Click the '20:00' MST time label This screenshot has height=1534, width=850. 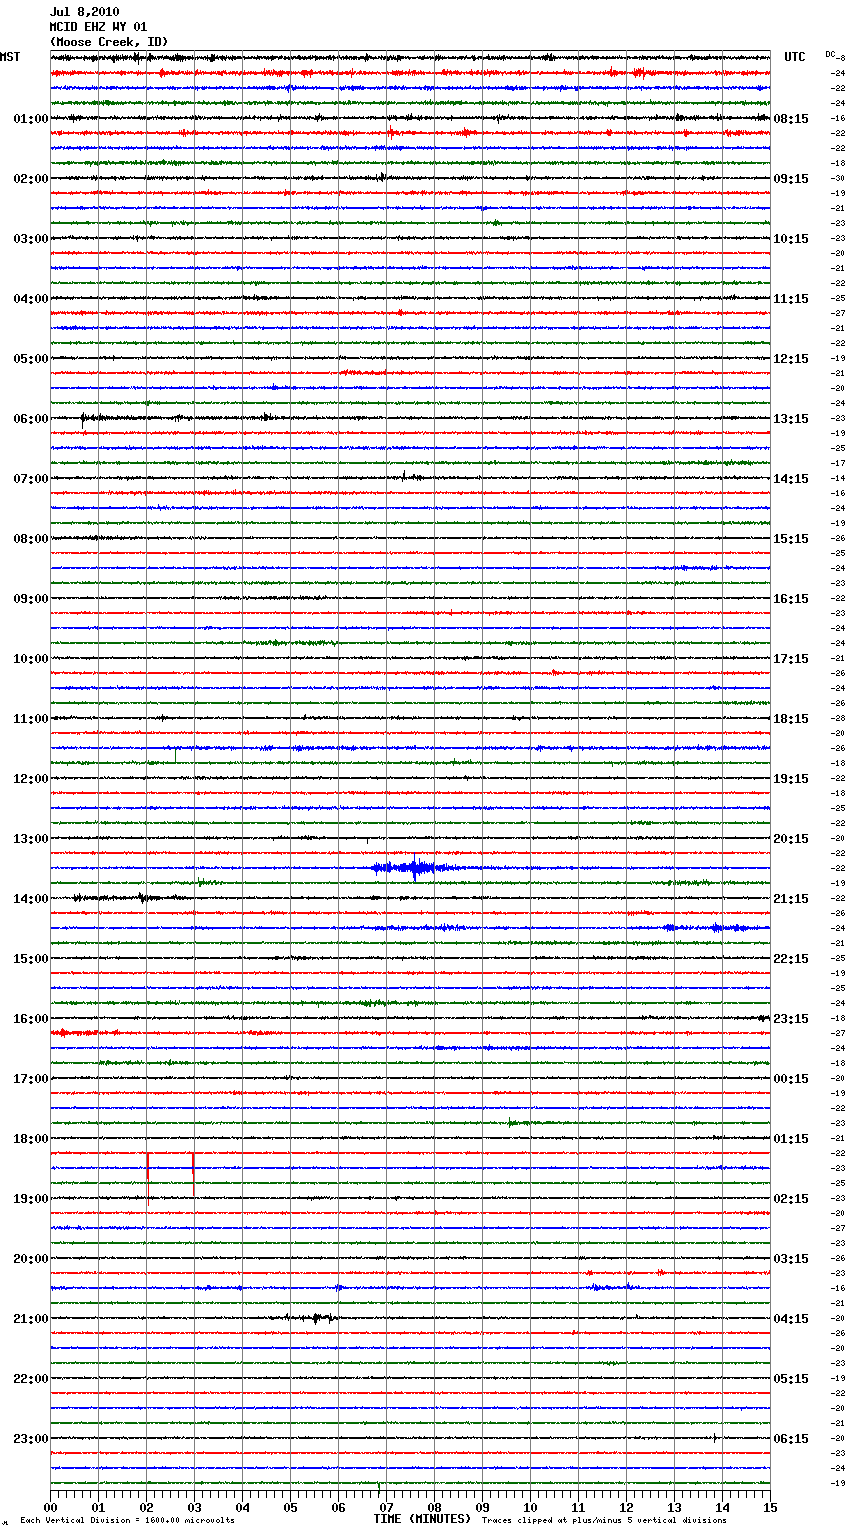31,1259
